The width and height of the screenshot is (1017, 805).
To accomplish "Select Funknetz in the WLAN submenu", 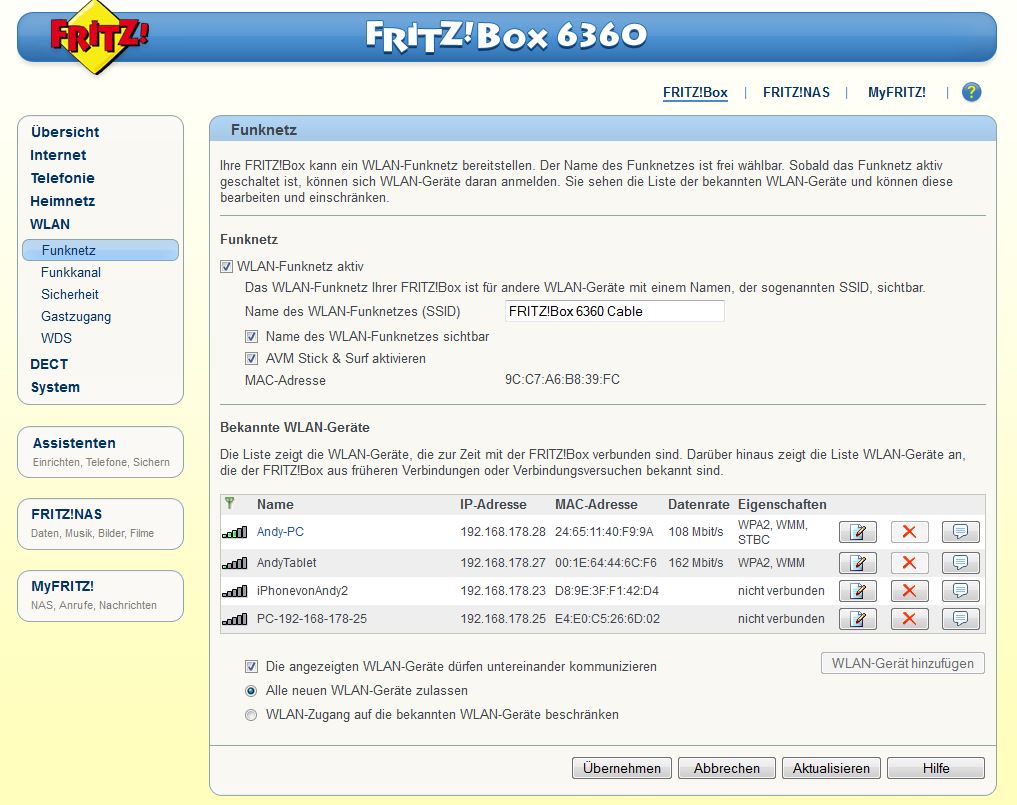I will tap(101, 250).
